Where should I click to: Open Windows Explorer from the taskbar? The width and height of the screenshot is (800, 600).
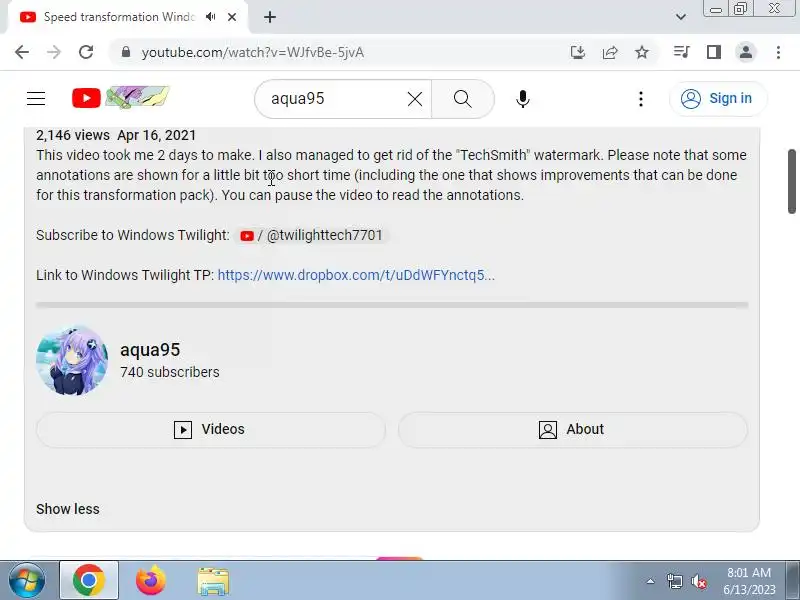pos(213,581)
